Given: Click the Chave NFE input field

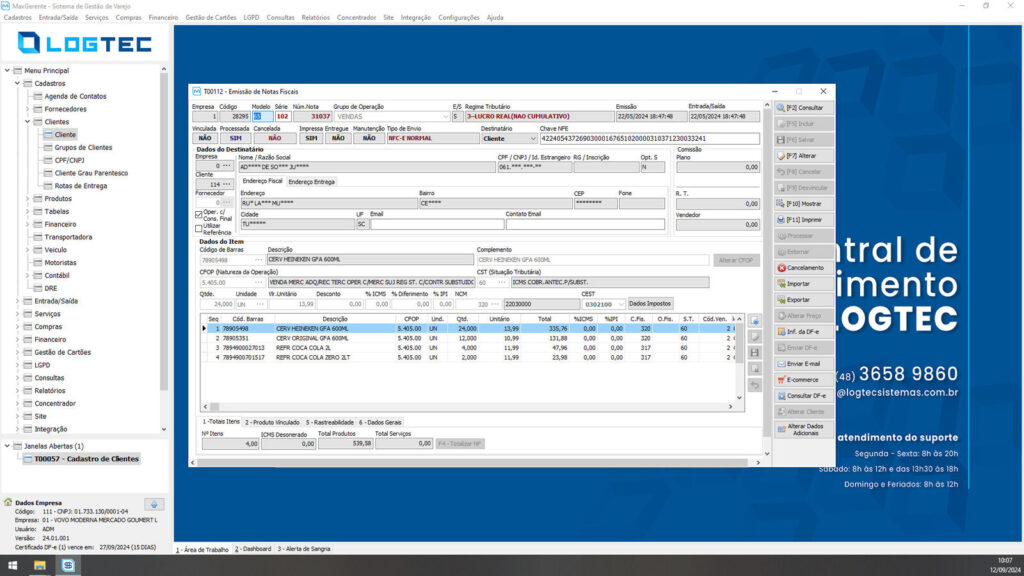Looking at the screenshot, I should pos(649,138).
